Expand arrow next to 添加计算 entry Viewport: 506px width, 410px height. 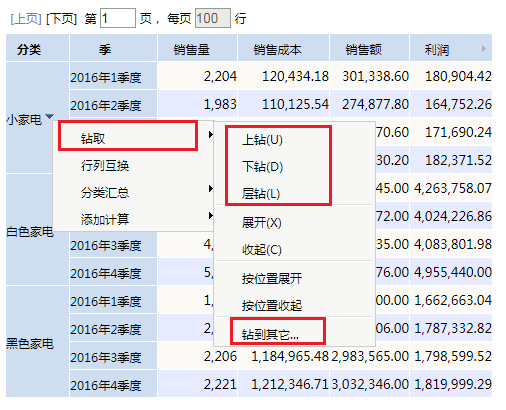211,216
